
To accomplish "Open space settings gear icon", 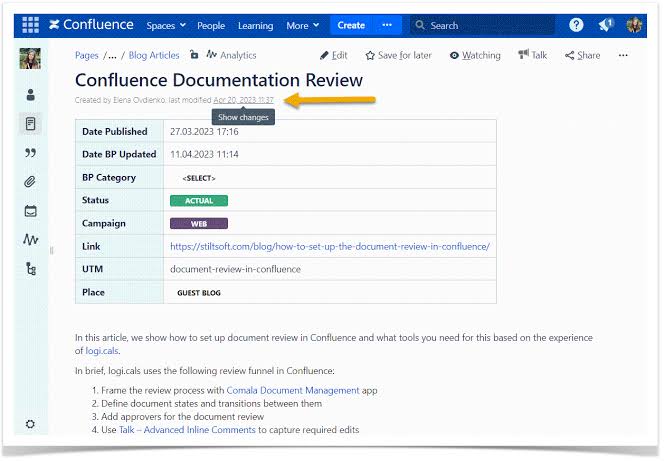I will point(30,424).
